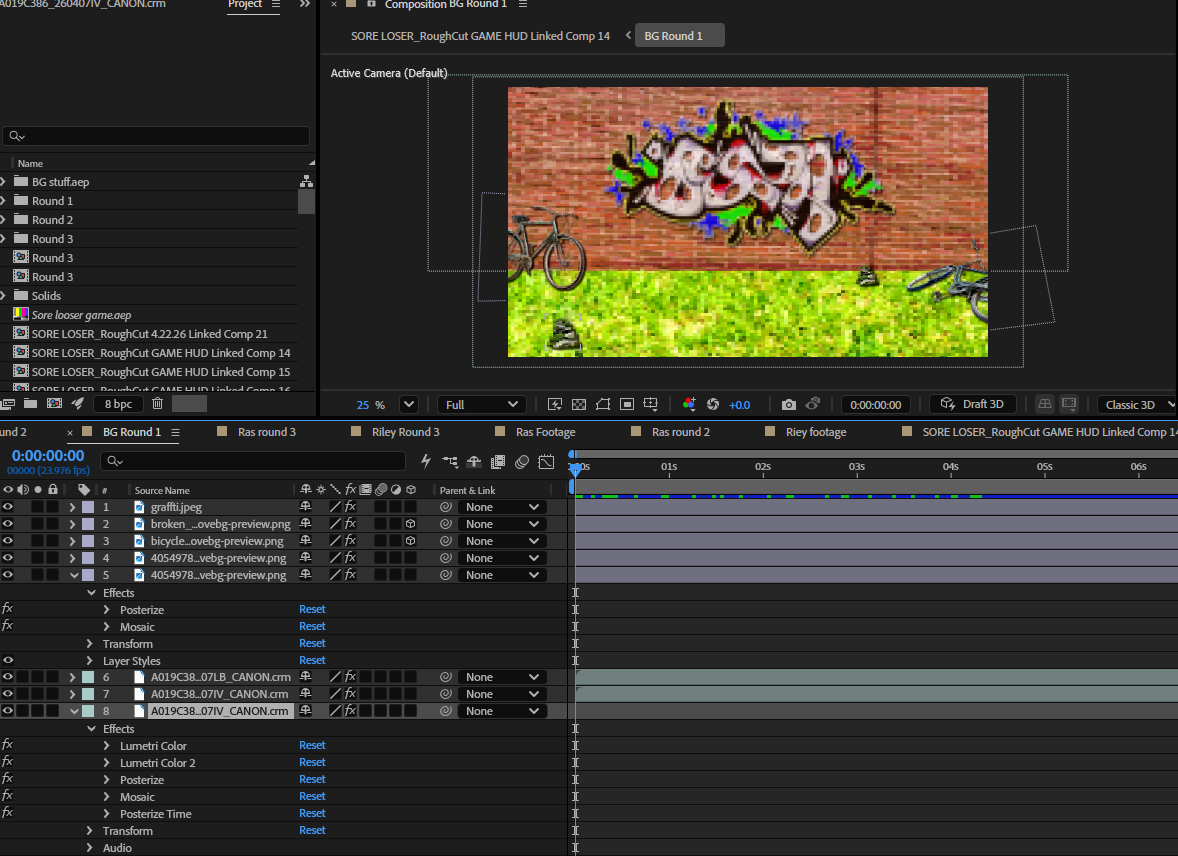Hide the graffti.jpeg layer eye
This screenshot has height=856, width=1178.
[x=8, y=507]
